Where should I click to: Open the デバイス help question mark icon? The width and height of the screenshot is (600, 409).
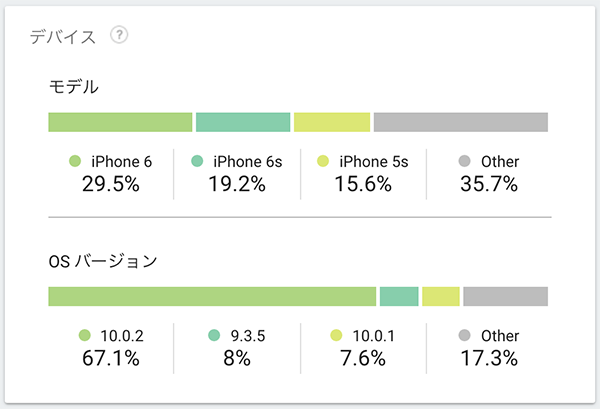[x=119, y=35]
